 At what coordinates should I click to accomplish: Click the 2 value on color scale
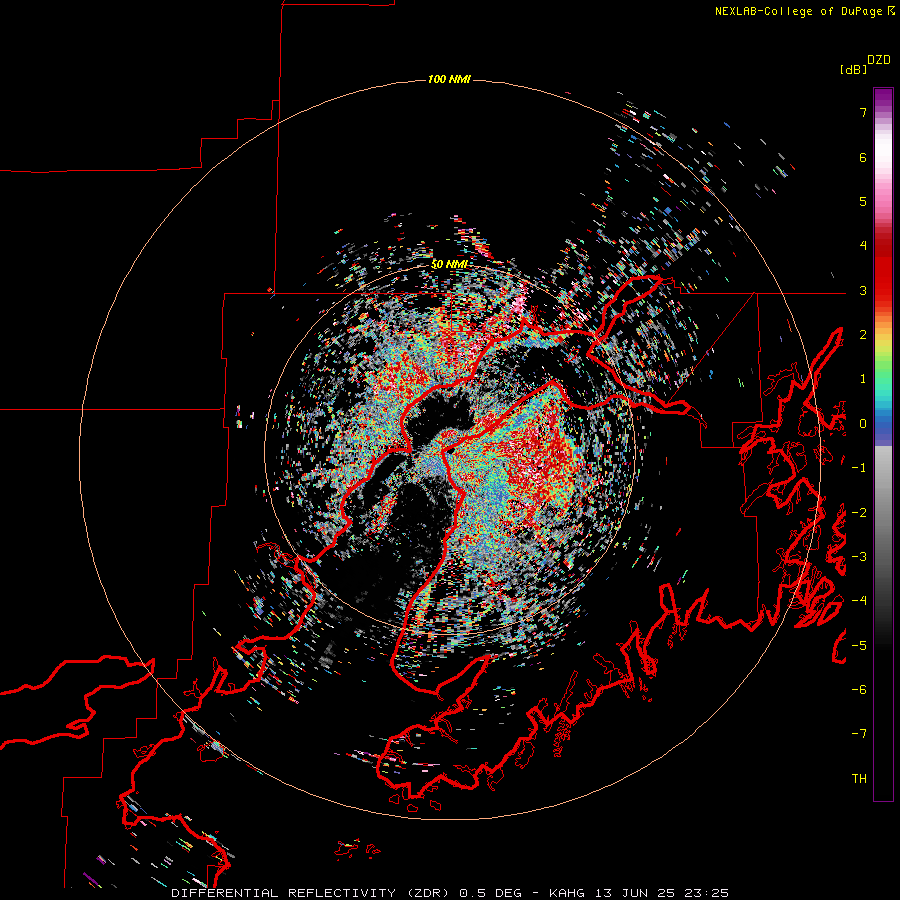coord(863,335)
